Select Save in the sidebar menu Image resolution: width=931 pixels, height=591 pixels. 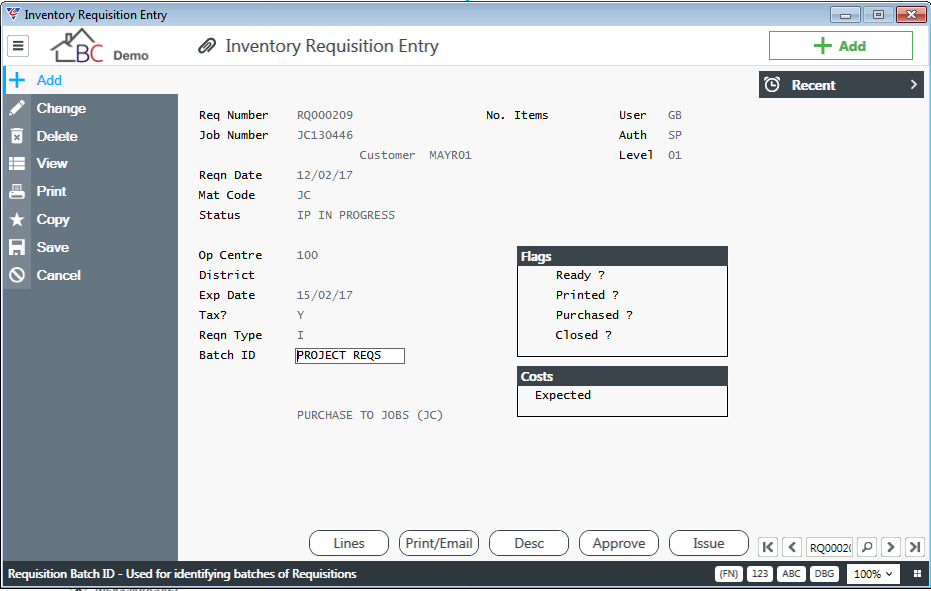point(90,247)
